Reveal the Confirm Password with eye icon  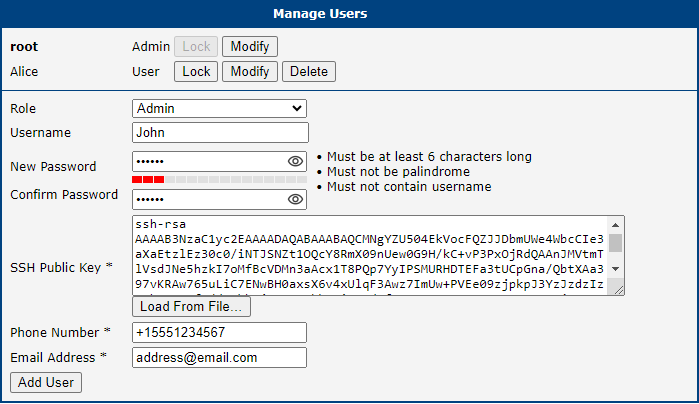coord(295,199)
